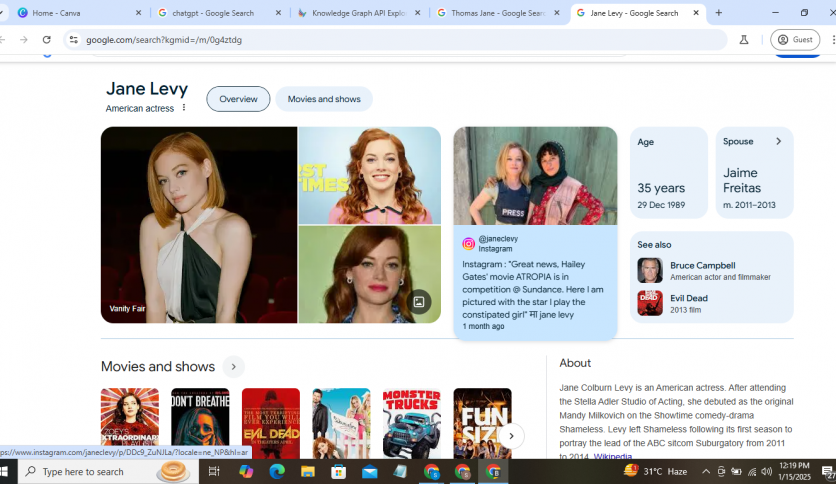Close the Home - Canva tab

(139, 13)
